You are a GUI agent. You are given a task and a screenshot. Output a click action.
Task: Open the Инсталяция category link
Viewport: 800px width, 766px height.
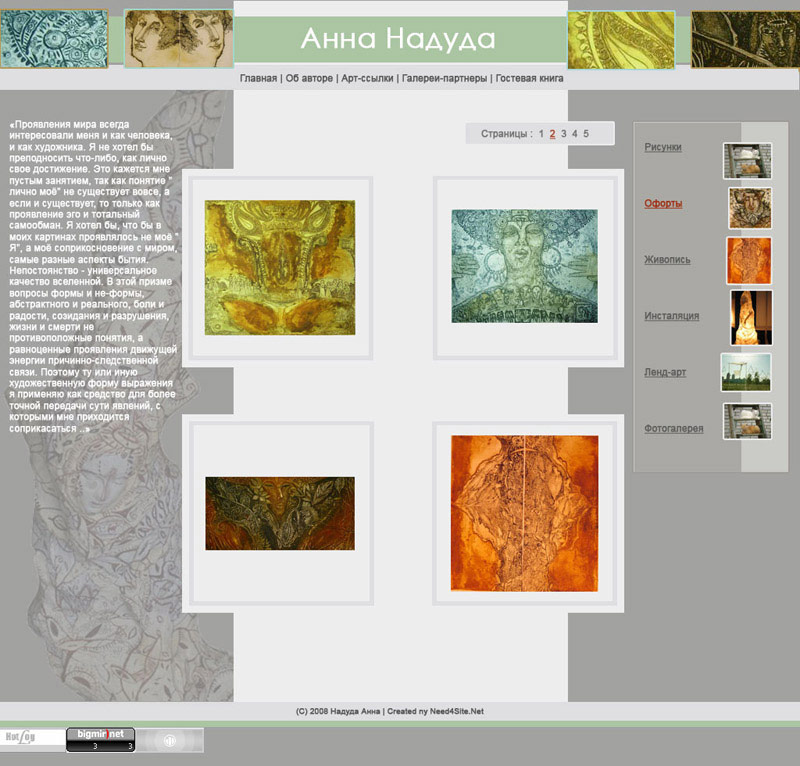671,315
